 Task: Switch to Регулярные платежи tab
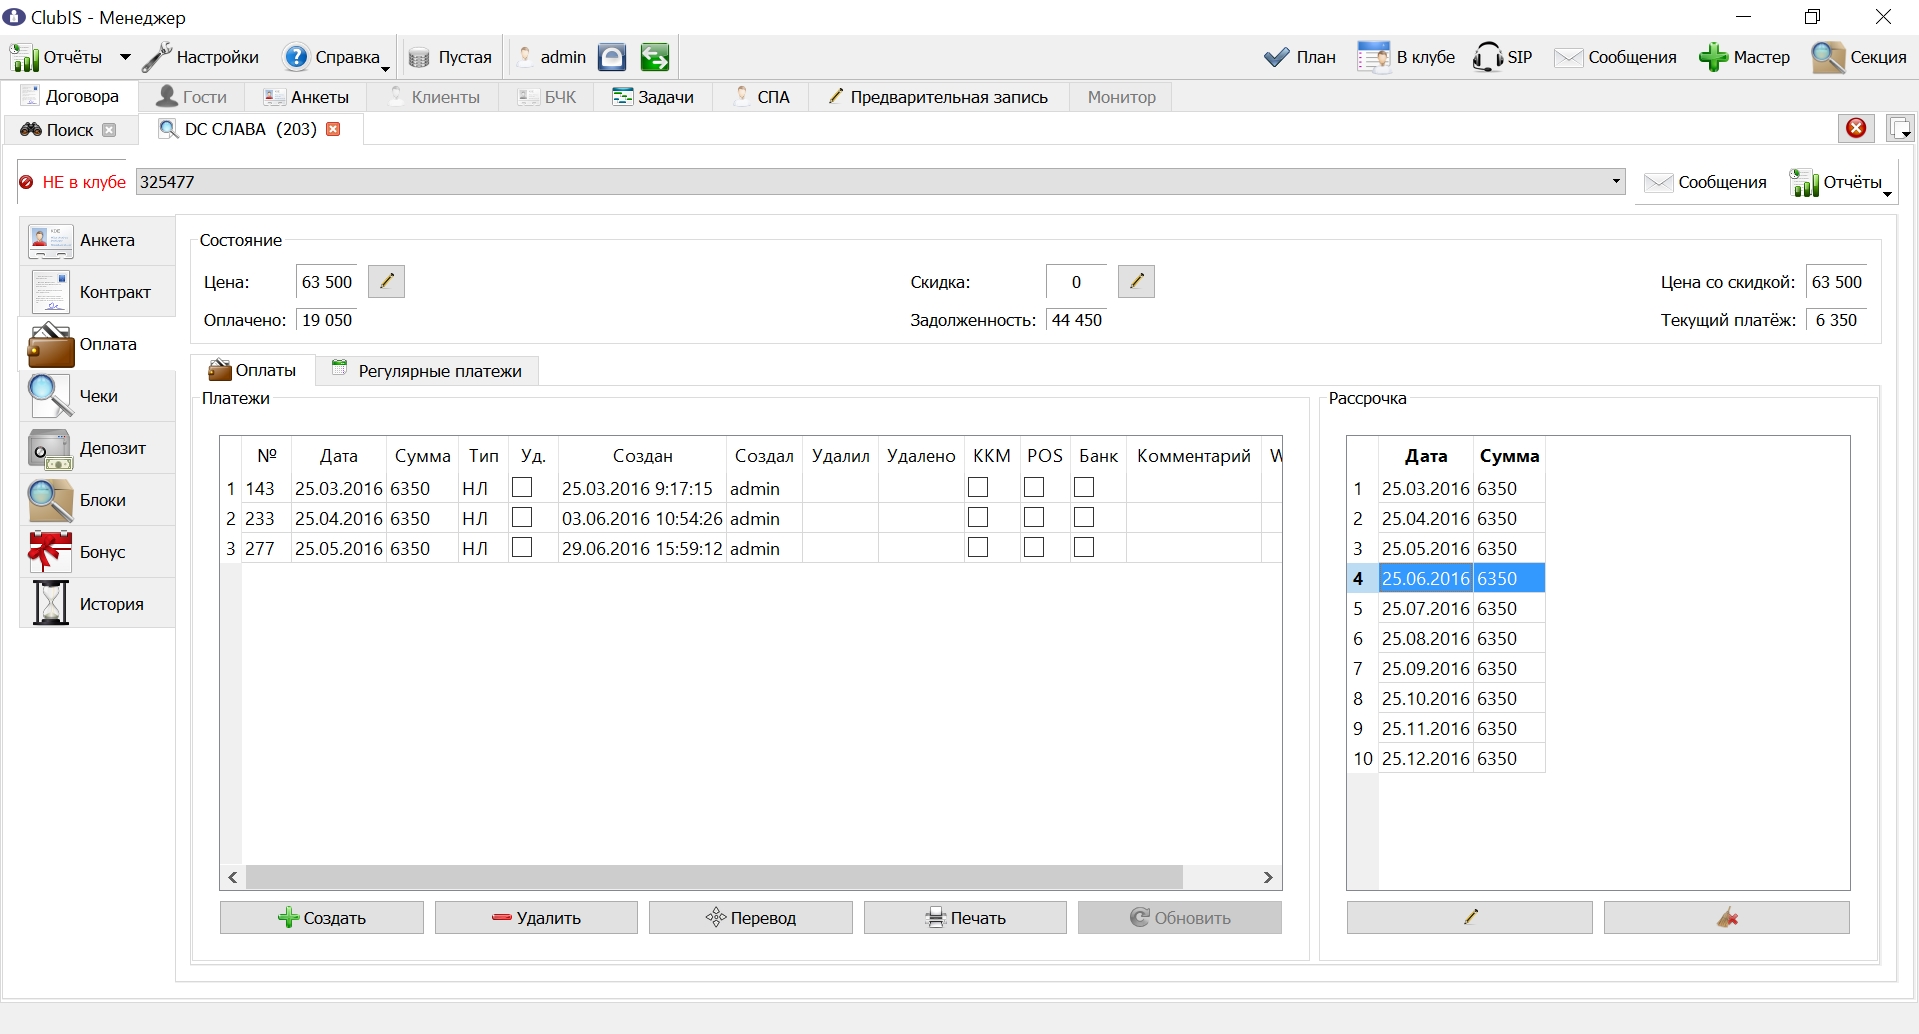coord(427,371)
